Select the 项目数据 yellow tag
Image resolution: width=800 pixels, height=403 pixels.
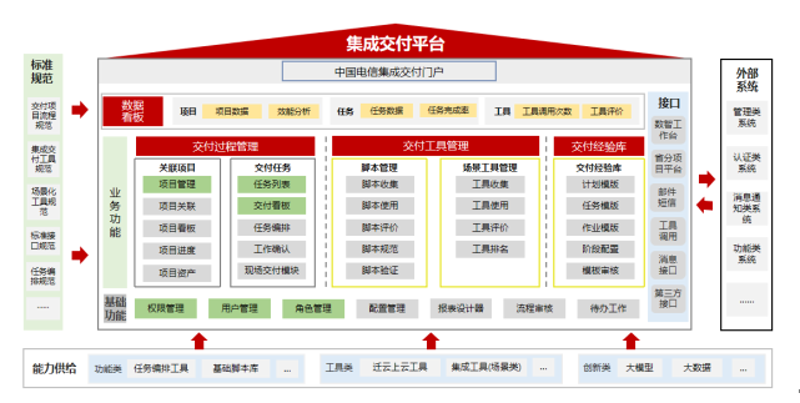[x=232, y=111]
